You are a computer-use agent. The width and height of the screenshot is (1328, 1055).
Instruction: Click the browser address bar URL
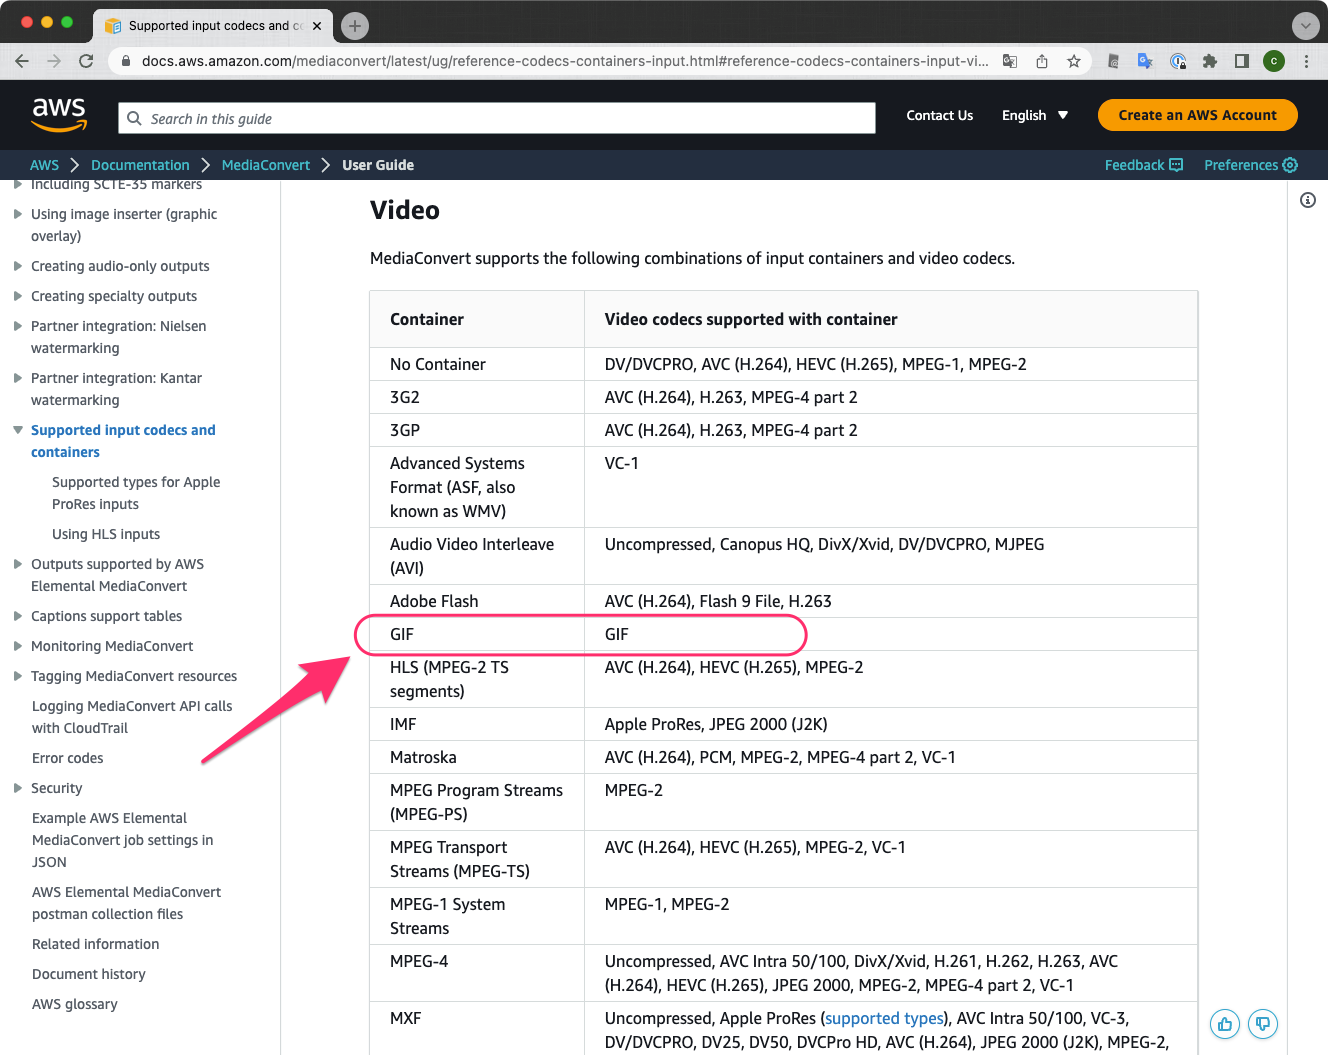pos(565,61)
